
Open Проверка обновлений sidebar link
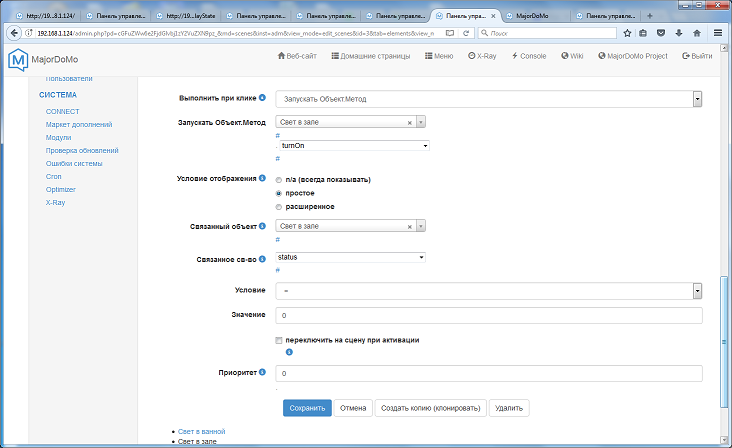(x=82, y=151)
